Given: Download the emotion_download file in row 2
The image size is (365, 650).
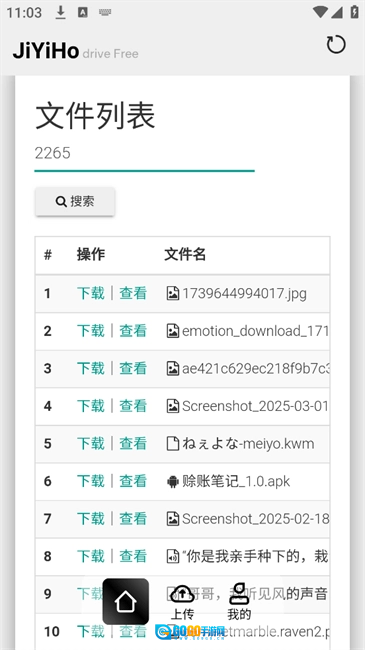Looking at the screenshot, I should [90, 331].
